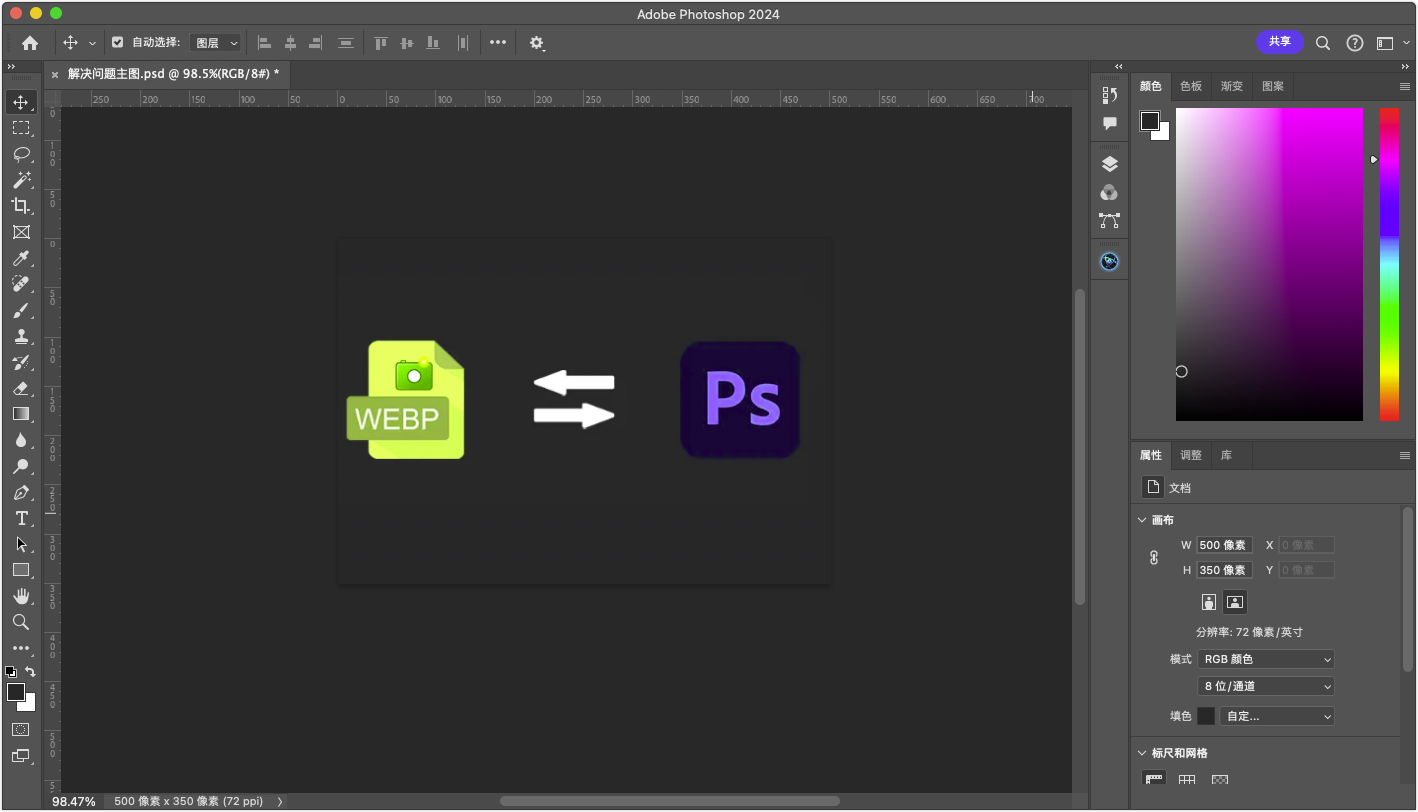Open the Comments panel icon
The width and height of the screenshot is (1418, 812).
tap(1109, 123)
